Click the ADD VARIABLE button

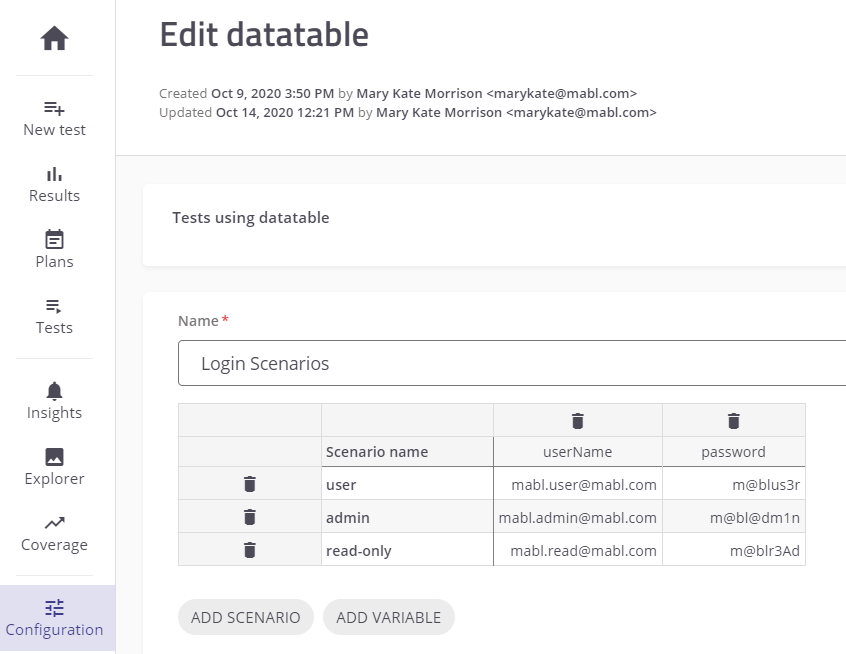click(388, 617)
